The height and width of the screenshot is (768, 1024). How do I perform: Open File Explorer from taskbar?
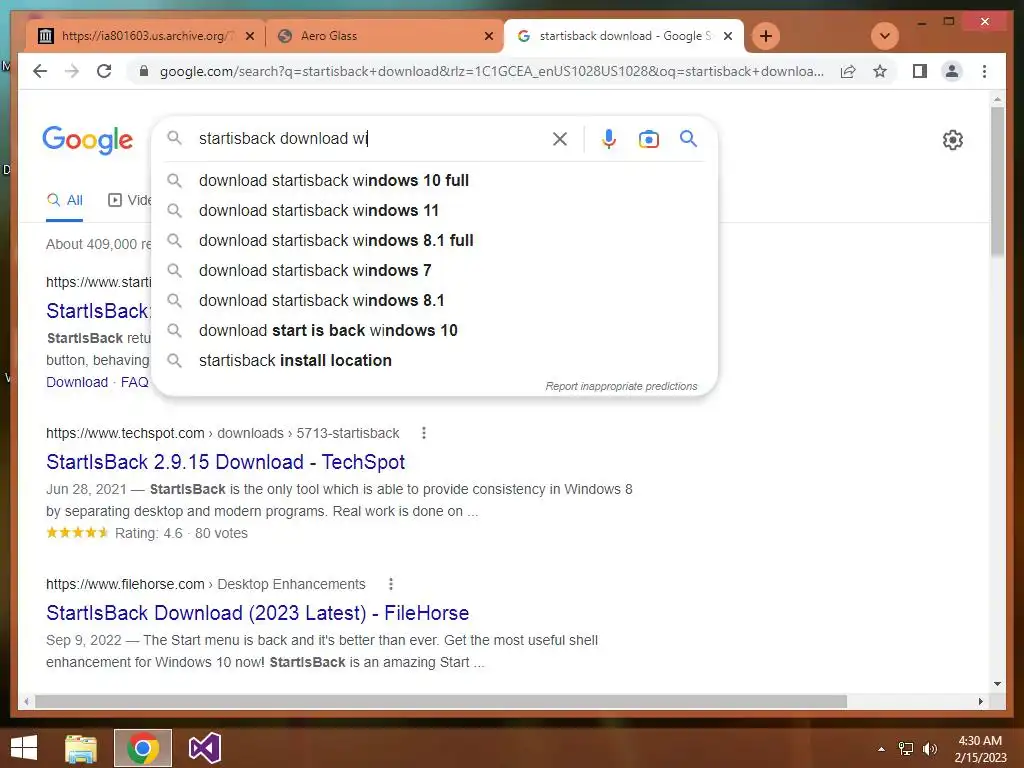coord(80,748)
